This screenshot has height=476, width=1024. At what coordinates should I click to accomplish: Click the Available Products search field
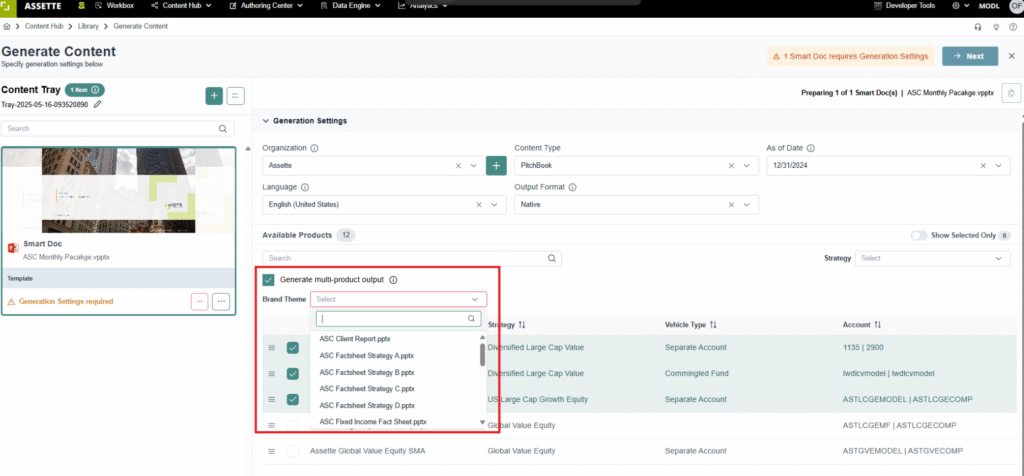(411, 258)
